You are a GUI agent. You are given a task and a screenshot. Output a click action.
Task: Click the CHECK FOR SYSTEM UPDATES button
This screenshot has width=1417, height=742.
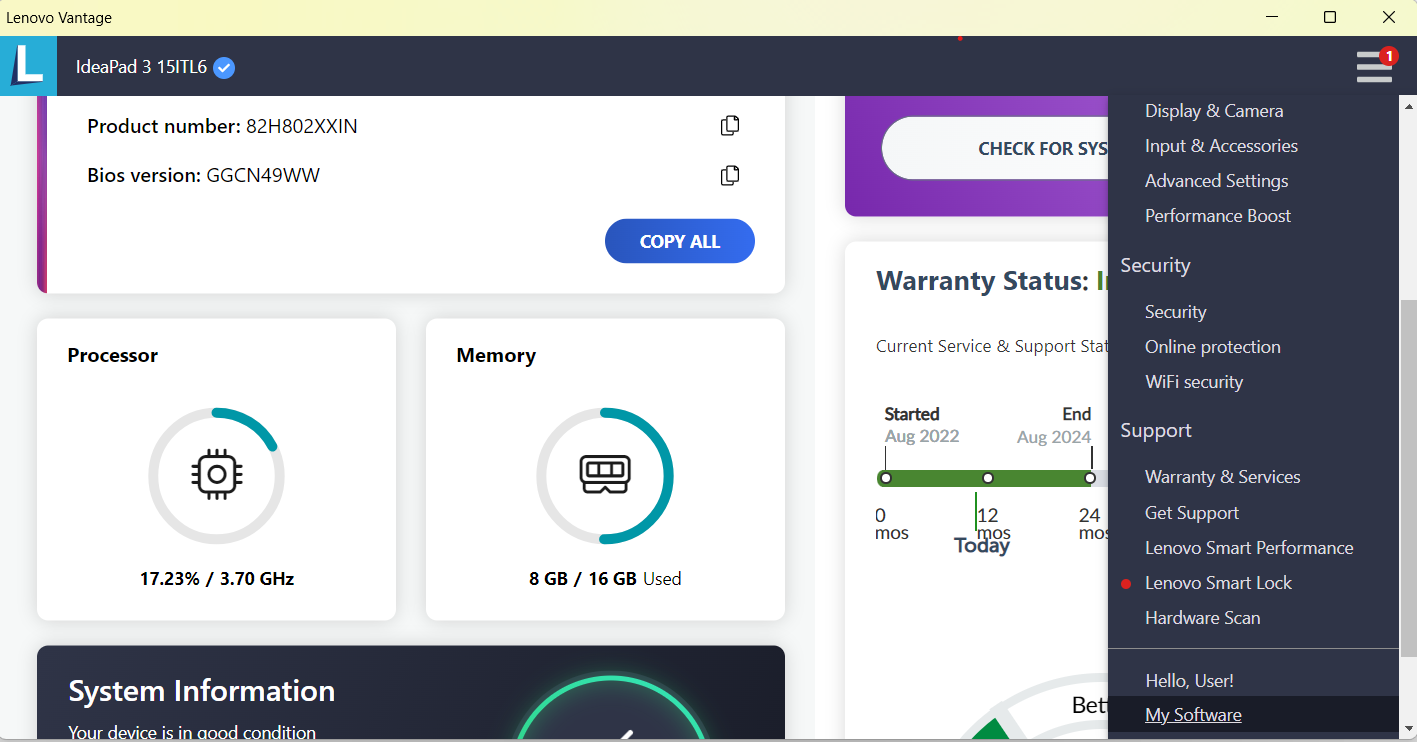click(995, 148)
